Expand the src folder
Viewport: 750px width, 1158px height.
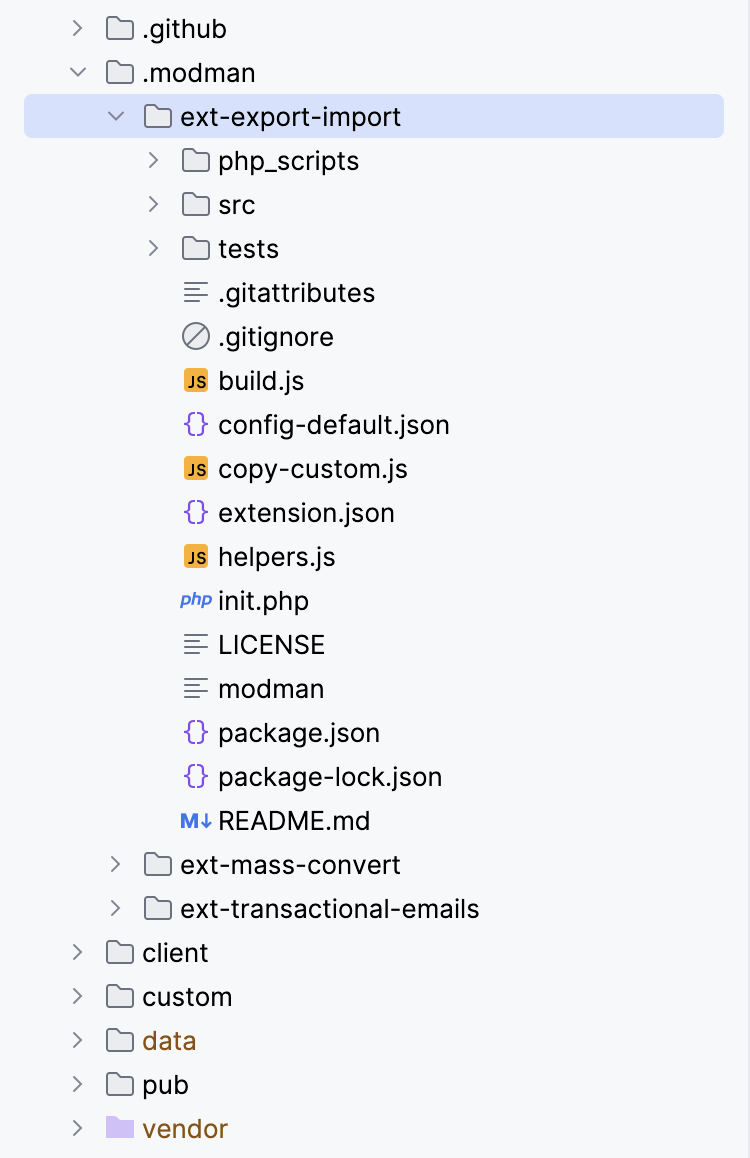(x=154, y=205)
